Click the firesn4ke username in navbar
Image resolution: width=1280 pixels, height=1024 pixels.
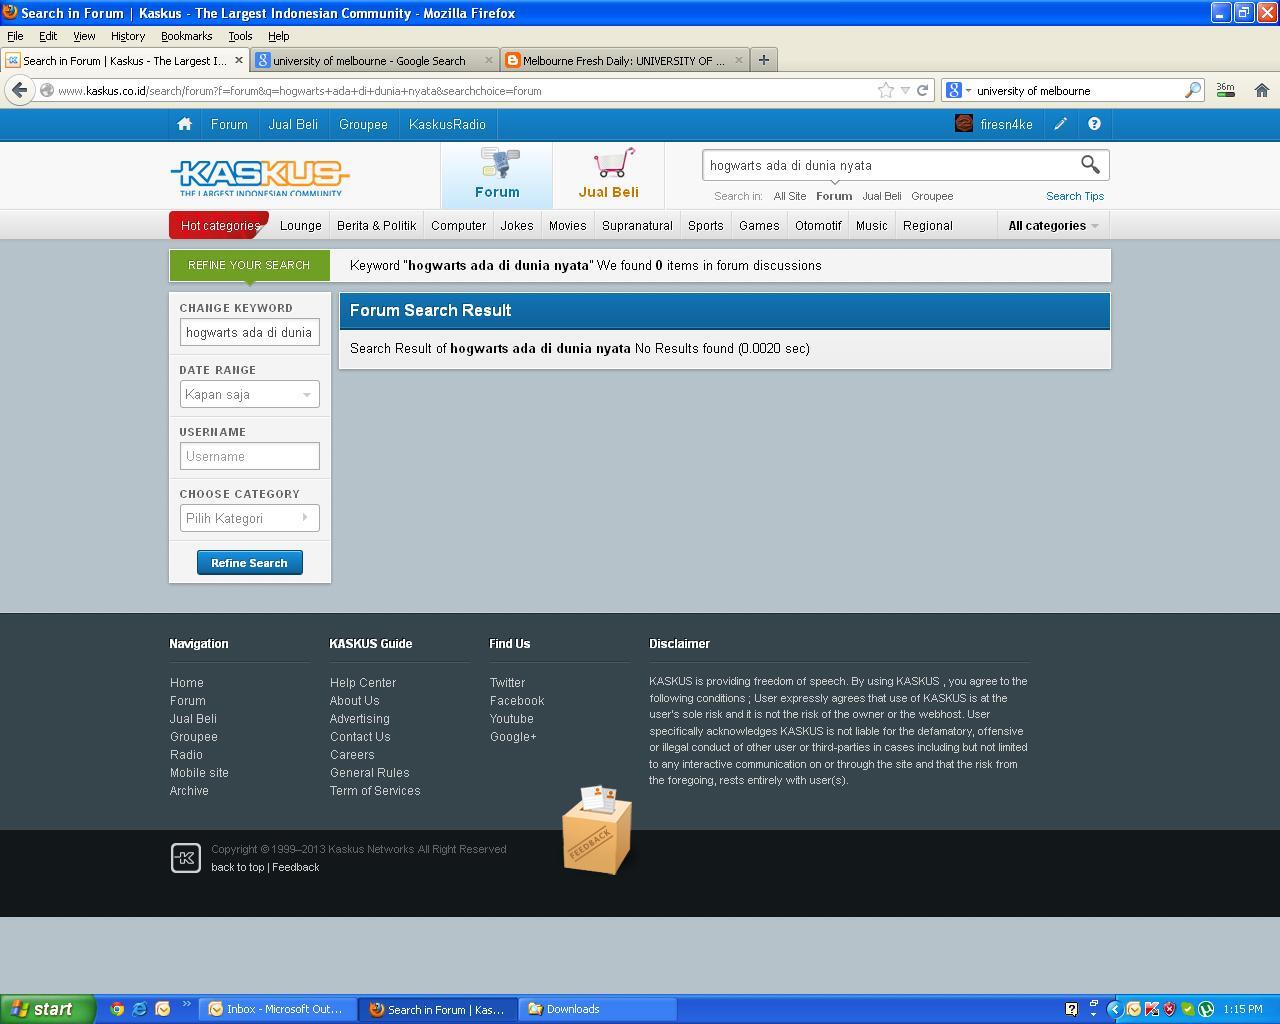coord(1006,124)
